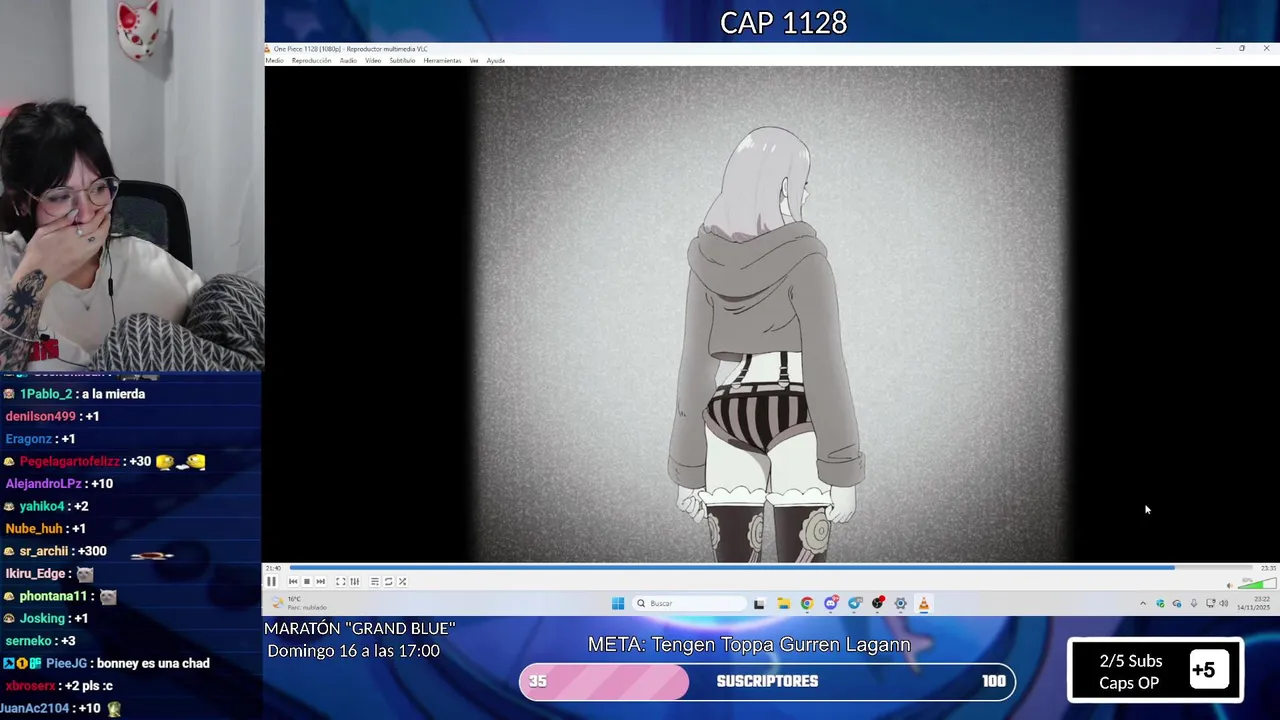Toggle loop mode in VLC
The image size is (1280, 720).
(389, 581)
